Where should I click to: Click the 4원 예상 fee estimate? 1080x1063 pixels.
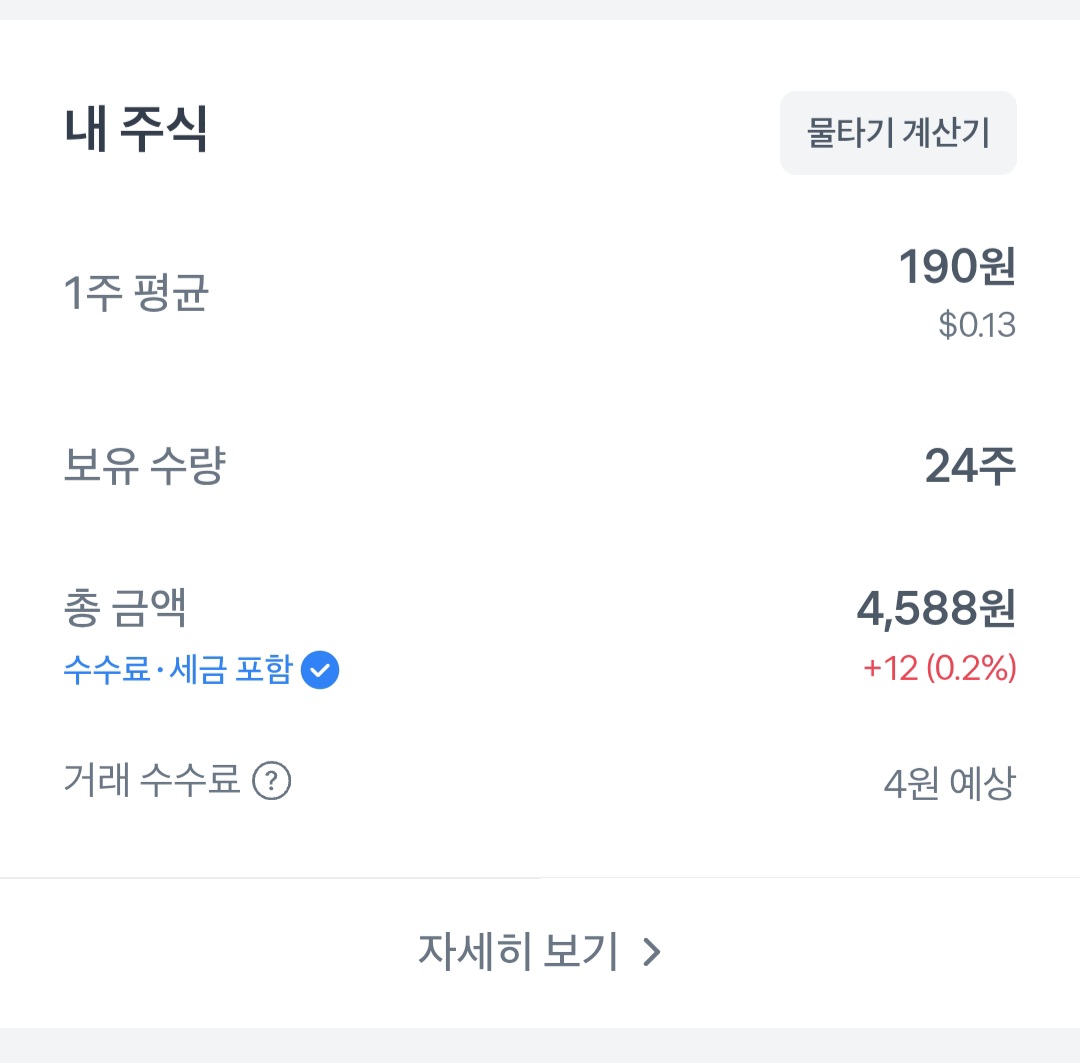click(x=950, y=783)
